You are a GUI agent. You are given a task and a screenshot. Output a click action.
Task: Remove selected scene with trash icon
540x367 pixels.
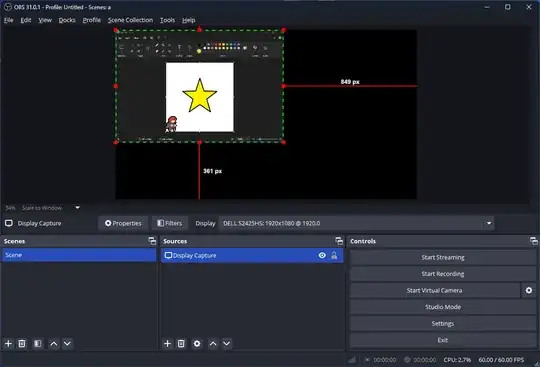(x=22, y=344)
